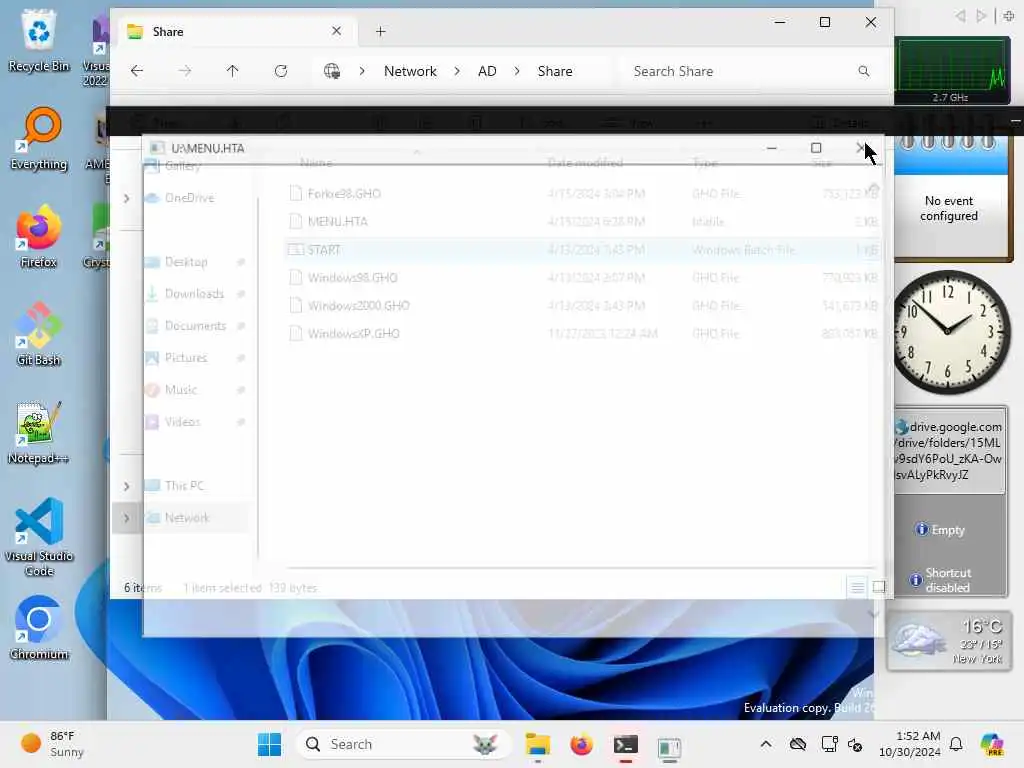Minimize the U:\MENU.HTA window
1024x768 pixels.
click(771, 148)
